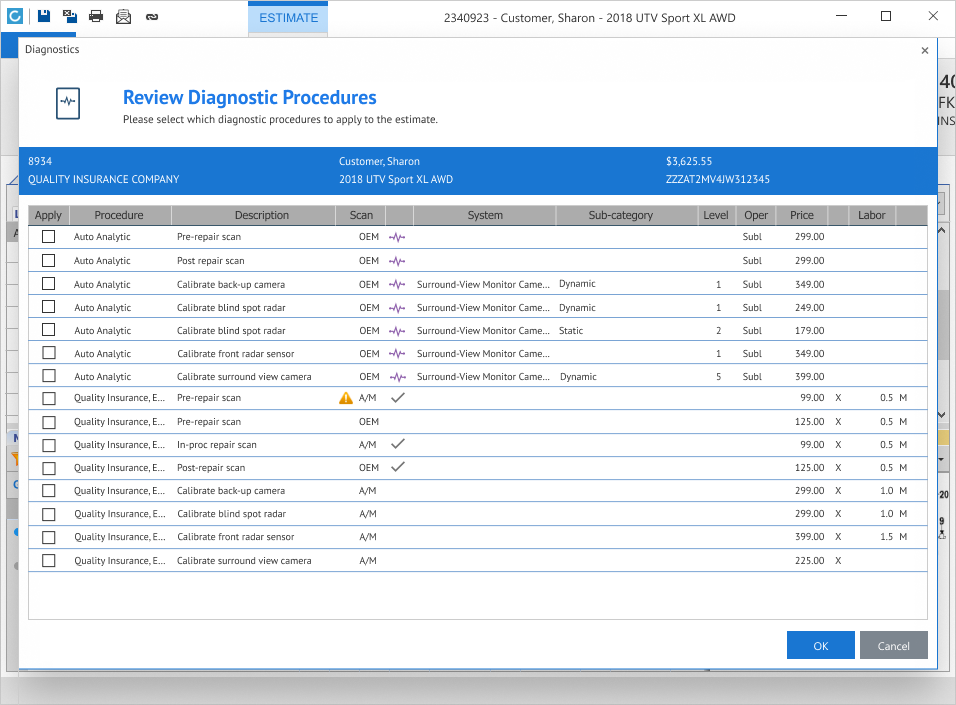The height and width of the screenshot is (705, 956).
Task: Click the Save and Close icon
Action: pyautogui.click(x=70, y=16)
